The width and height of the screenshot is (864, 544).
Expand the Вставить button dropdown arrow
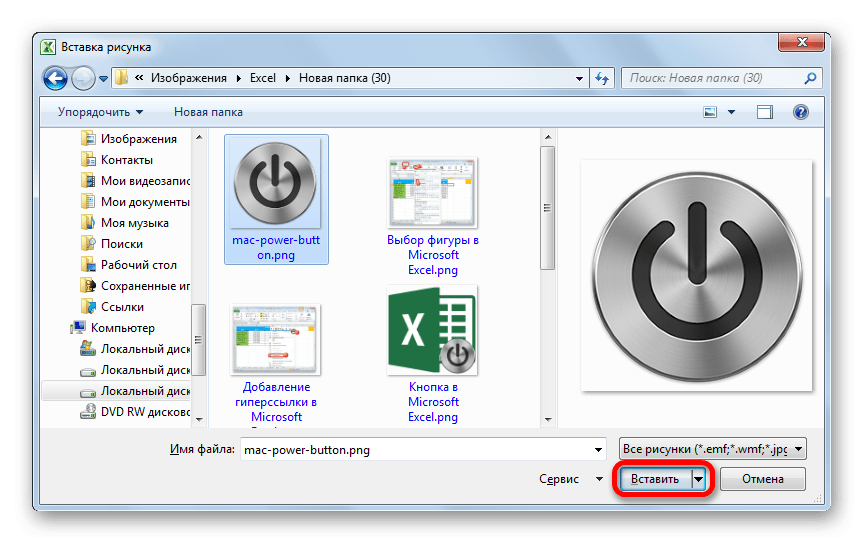(x=699, y=479)
